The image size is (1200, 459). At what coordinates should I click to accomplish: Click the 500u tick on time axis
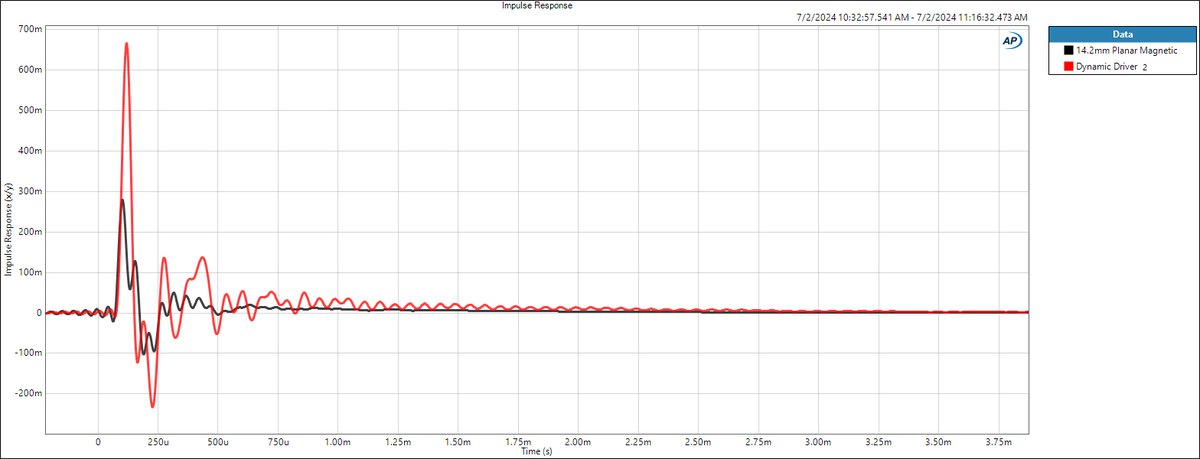coord(217,441)
